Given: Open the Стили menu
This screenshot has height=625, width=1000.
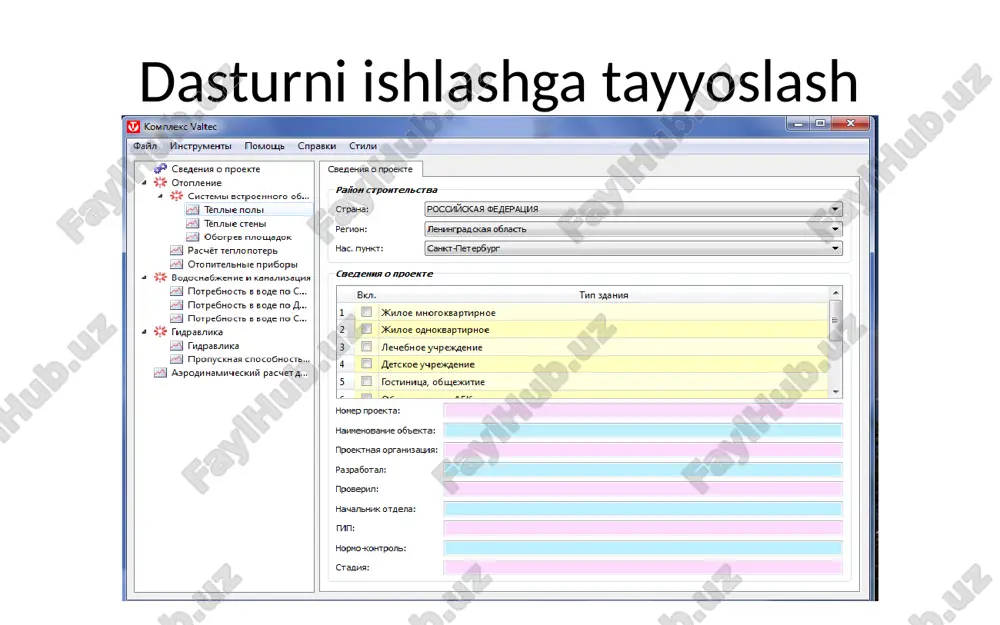Looking at the screenshot, I should point(363,146).
